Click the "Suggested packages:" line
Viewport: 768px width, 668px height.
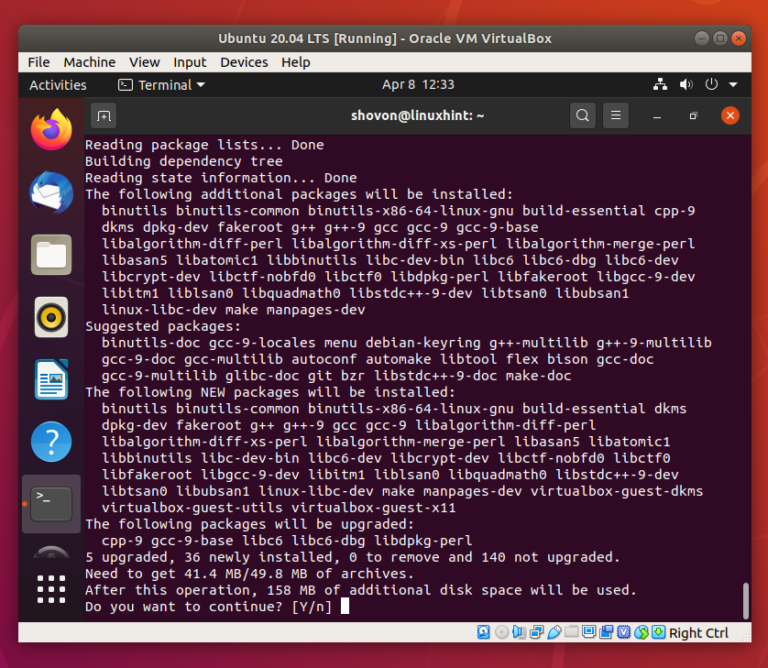point(163,326)
